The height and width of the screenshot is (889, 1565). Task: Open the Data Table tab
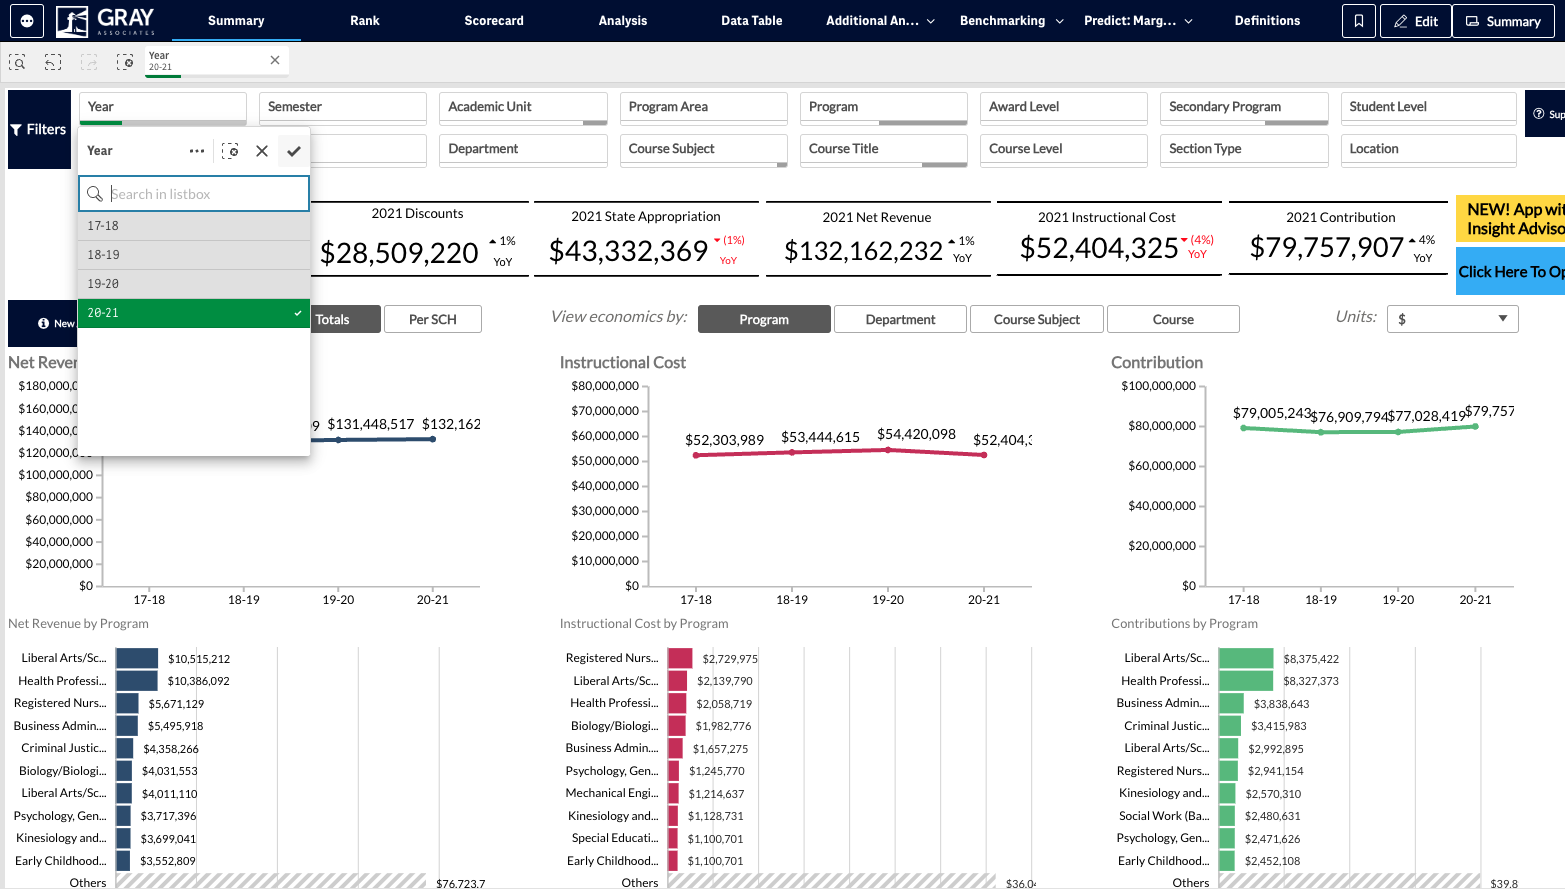(x=752, y=20)
